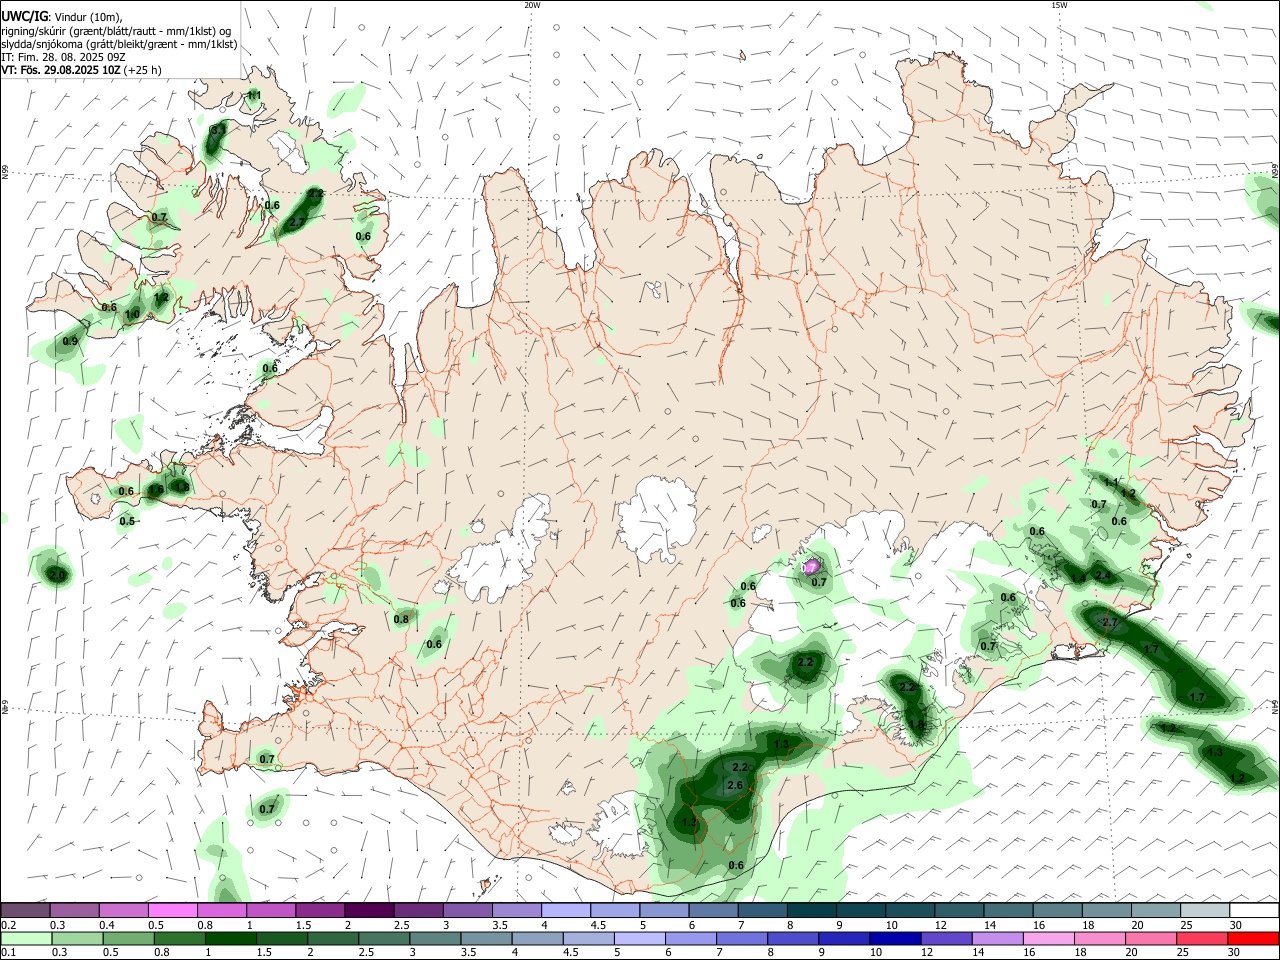Viewport: 1280px width, 960px height.
Task: Click the '2.6' precipitation value on the map
Action: pyautogui.click(x=735, y=785)
